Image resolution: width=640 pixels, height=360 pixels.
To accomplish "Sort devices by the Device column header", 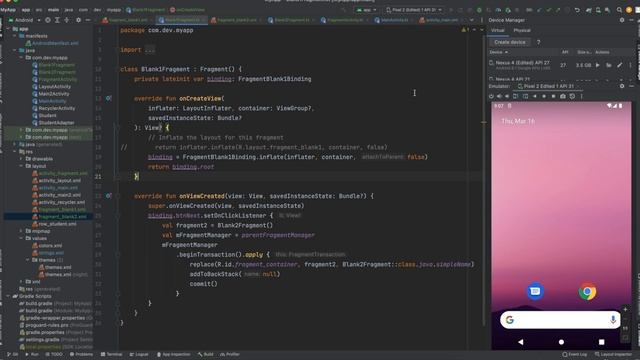I will point(498,52).
